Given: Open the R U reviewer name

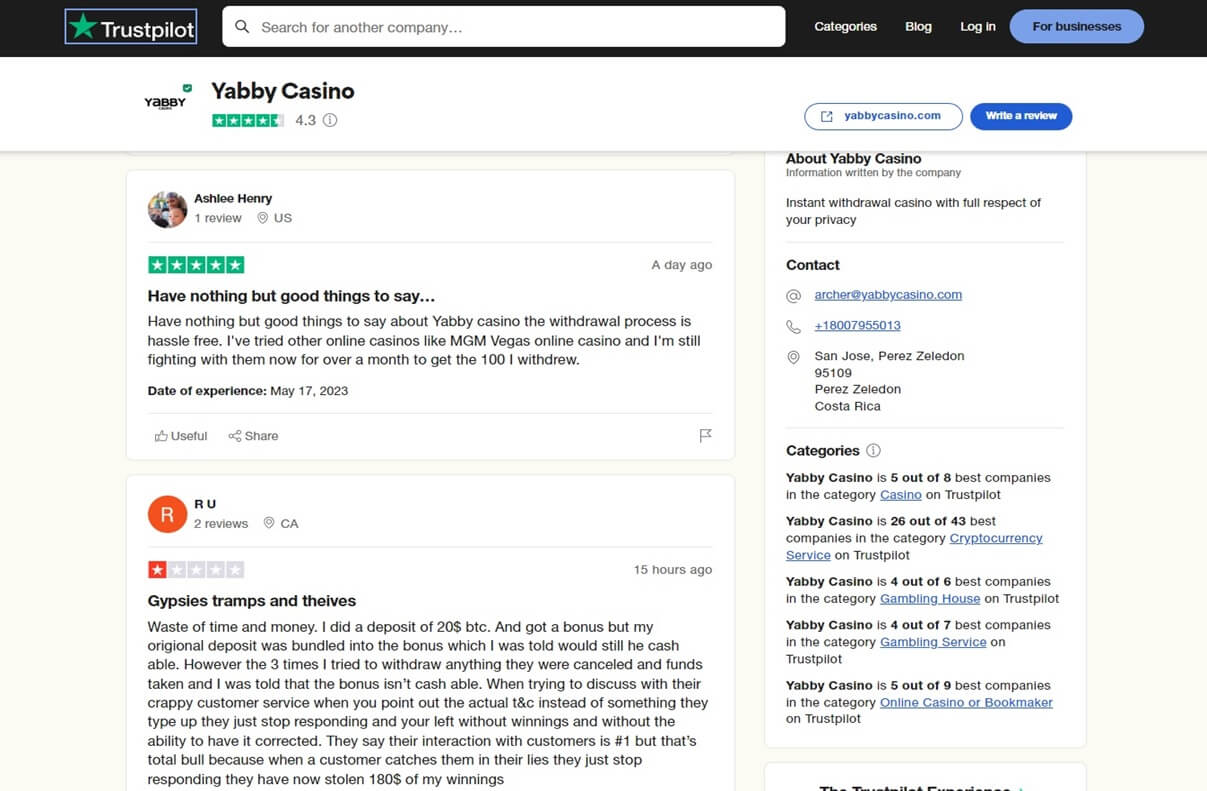Looking at the screenshot, I should click(205, 504).
